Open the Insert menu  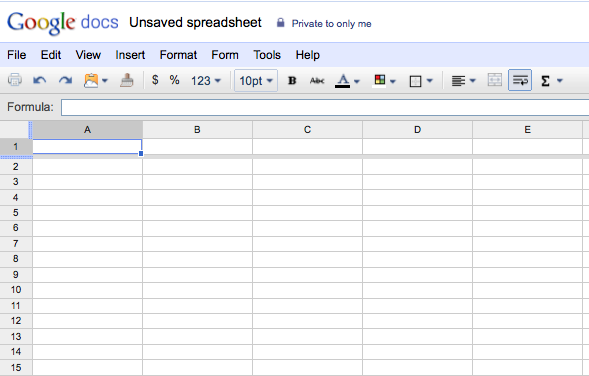click(x=130, y=55)
